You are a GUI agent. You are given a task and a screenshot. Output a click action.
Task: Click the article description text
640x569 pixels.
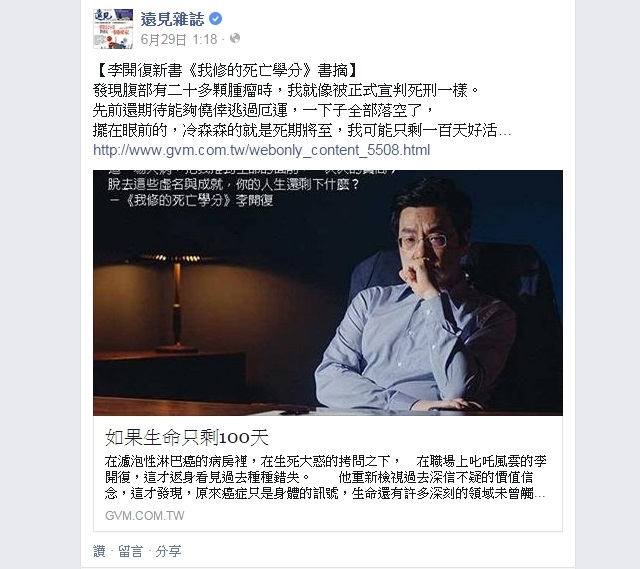[325, 477]
